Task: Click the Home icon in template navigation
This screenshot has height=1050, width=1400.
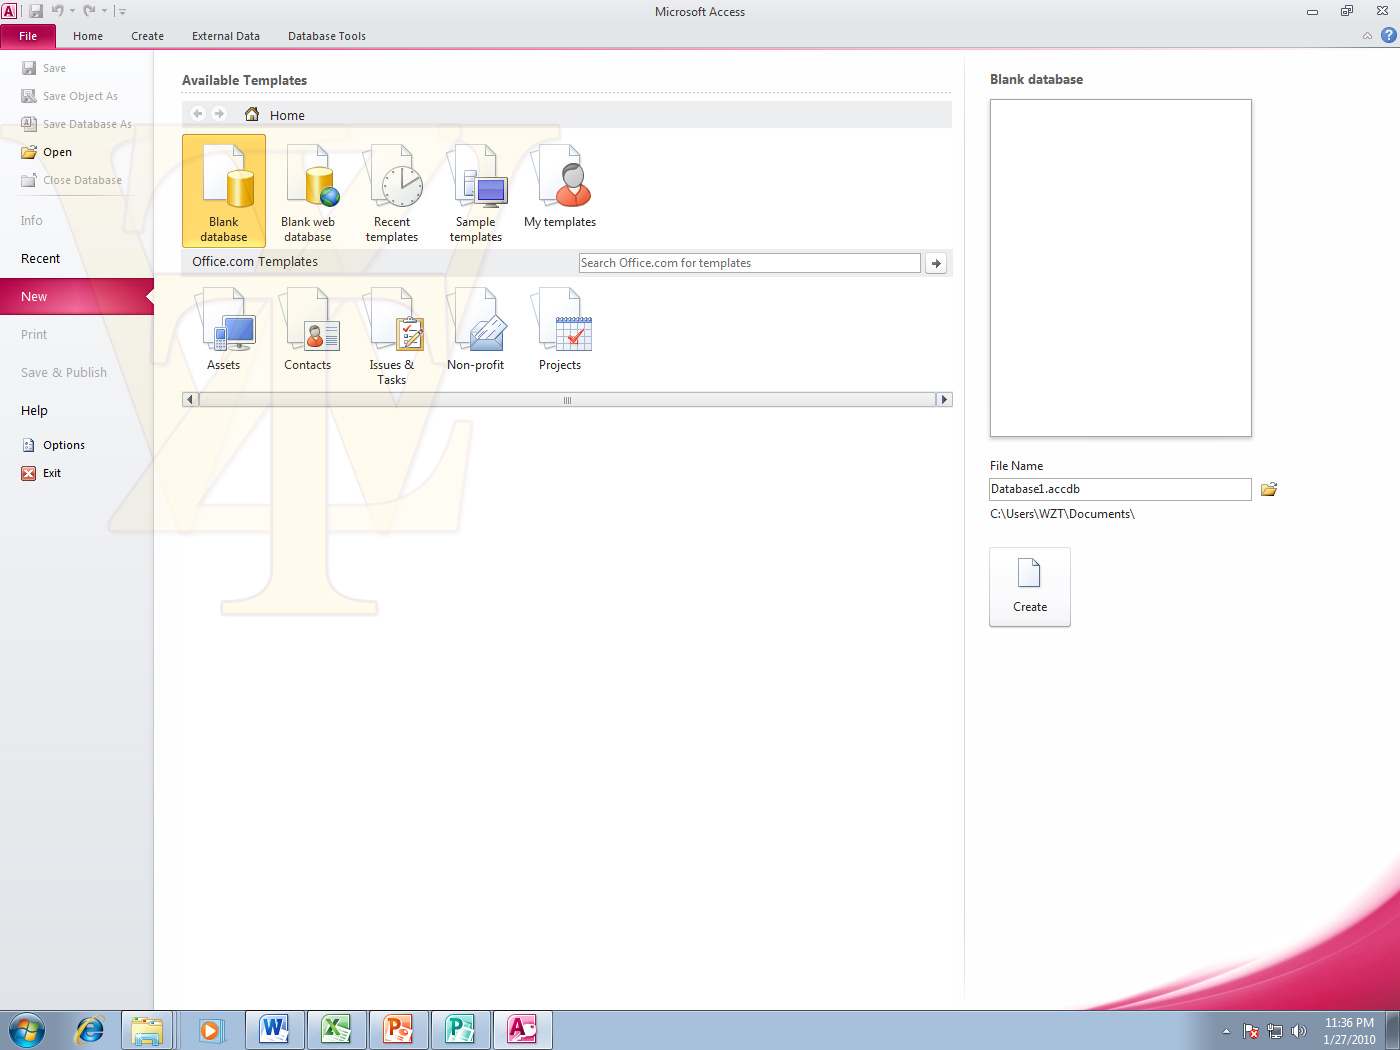Action: click(x=252, y=114)
